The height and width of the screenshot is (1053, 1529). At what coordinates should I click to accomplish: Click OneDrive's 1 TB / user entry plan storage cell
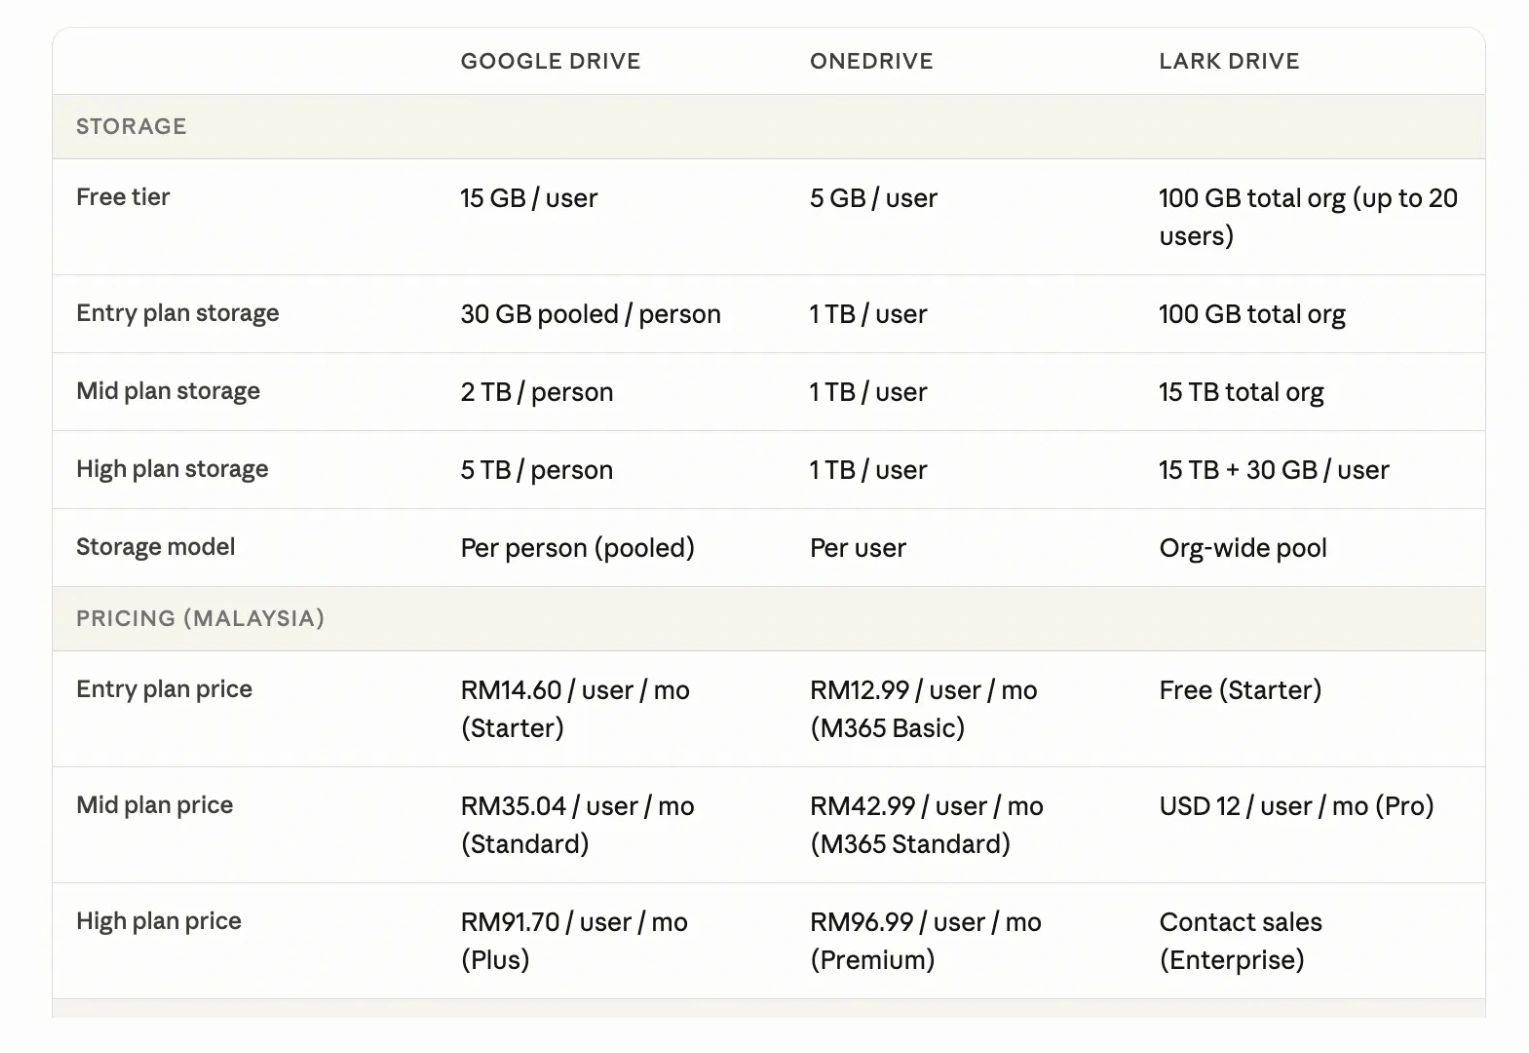point(868,314)
